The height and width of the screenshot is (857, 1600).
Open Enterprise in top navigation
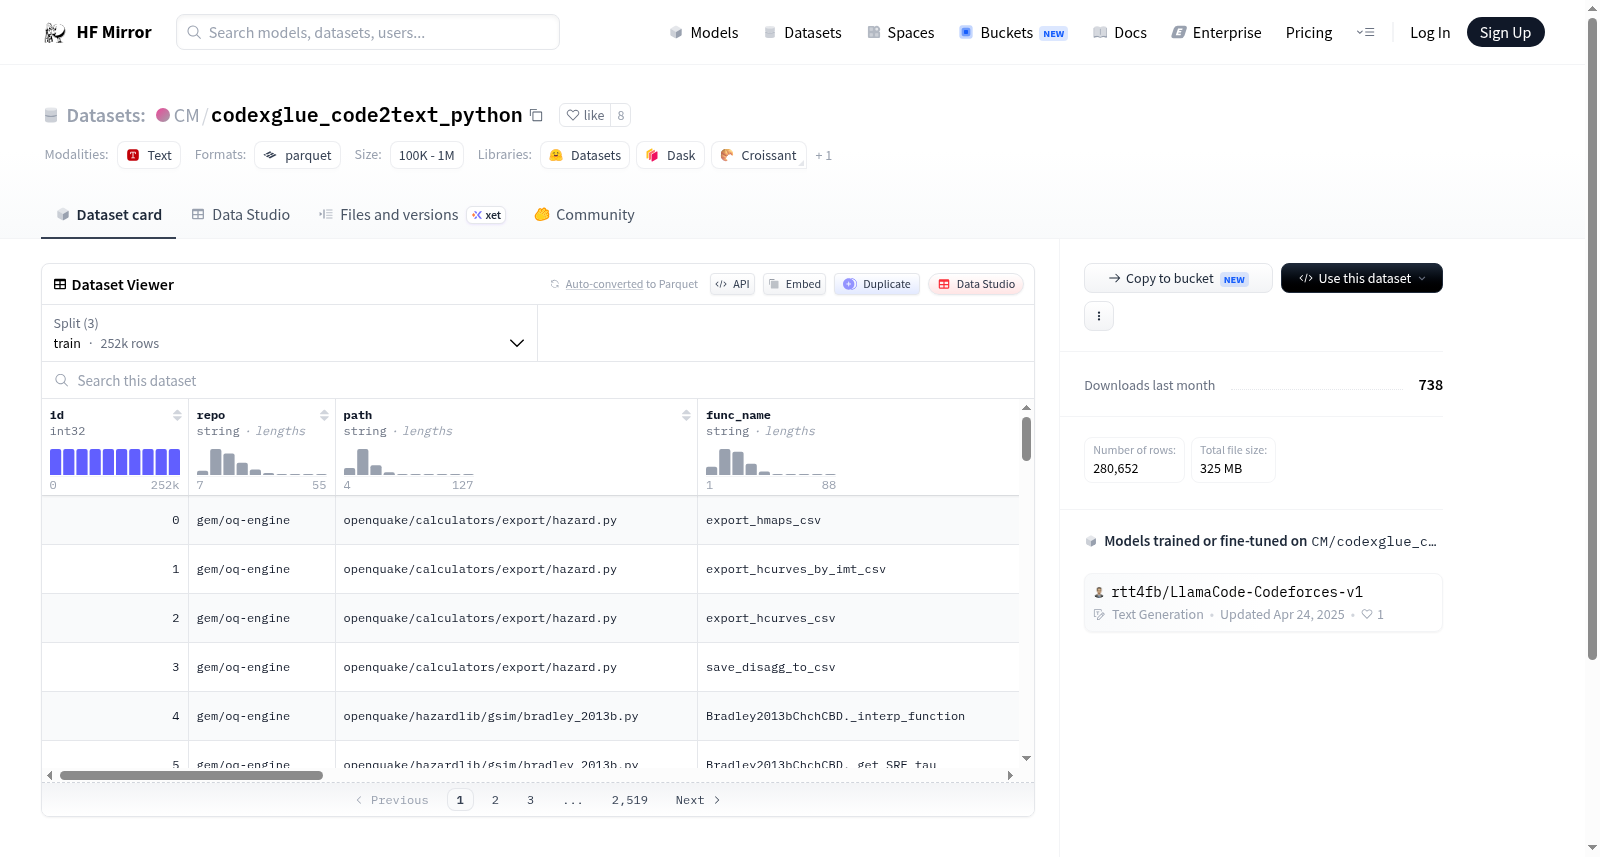tap(1216, 33)
